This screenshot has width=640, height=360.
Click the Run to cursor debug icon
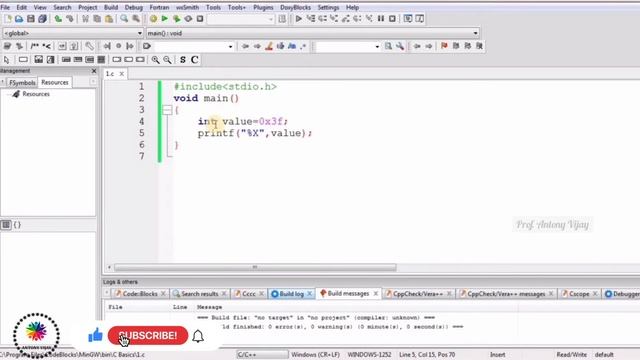[311, 19]
